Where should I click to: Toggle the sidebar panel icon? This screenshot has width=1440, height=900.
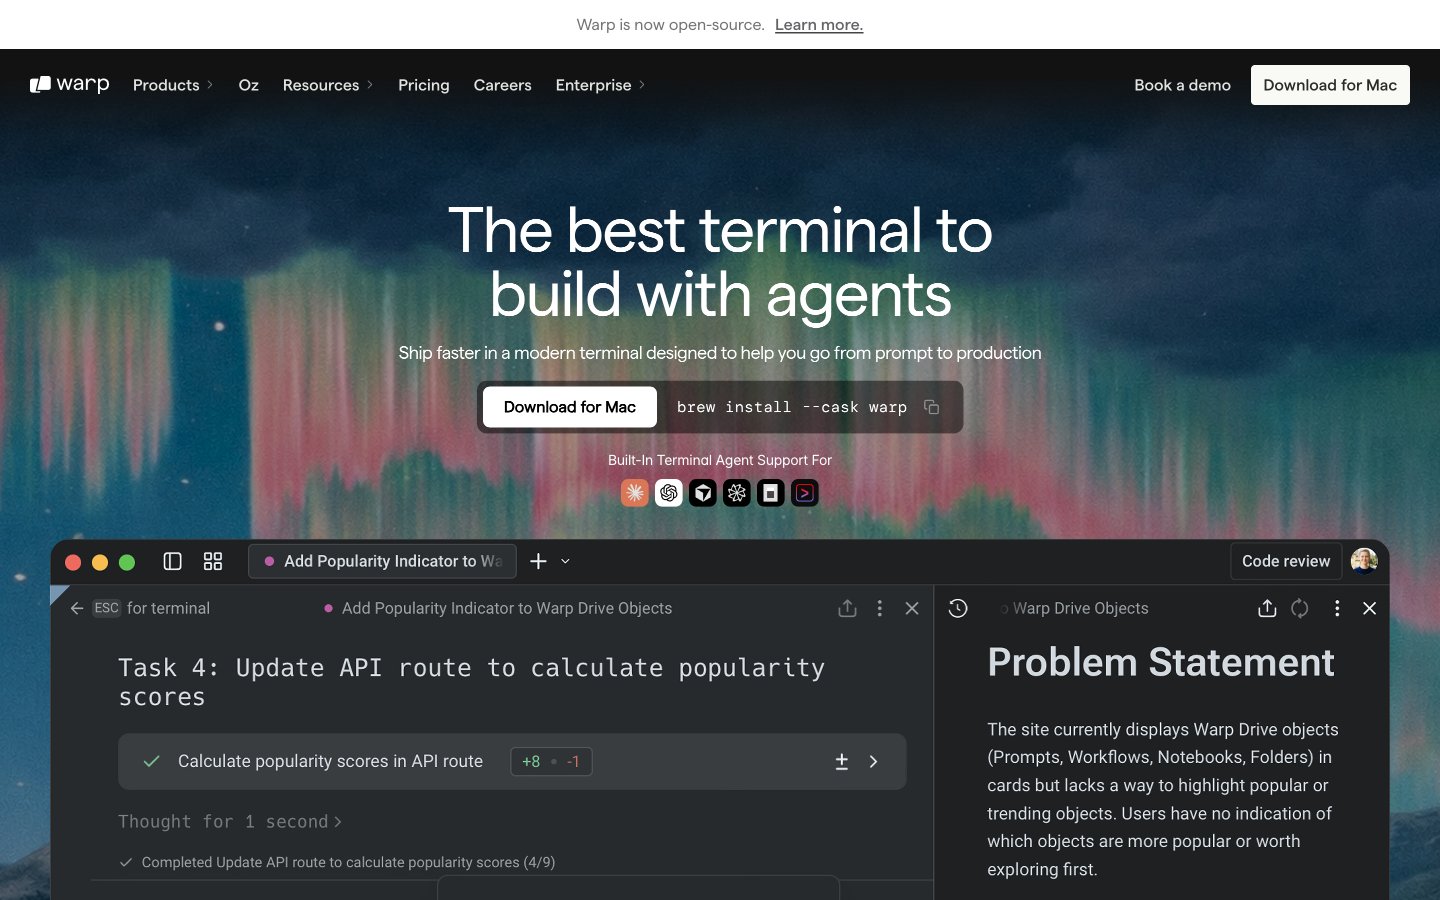coord(172,561)
